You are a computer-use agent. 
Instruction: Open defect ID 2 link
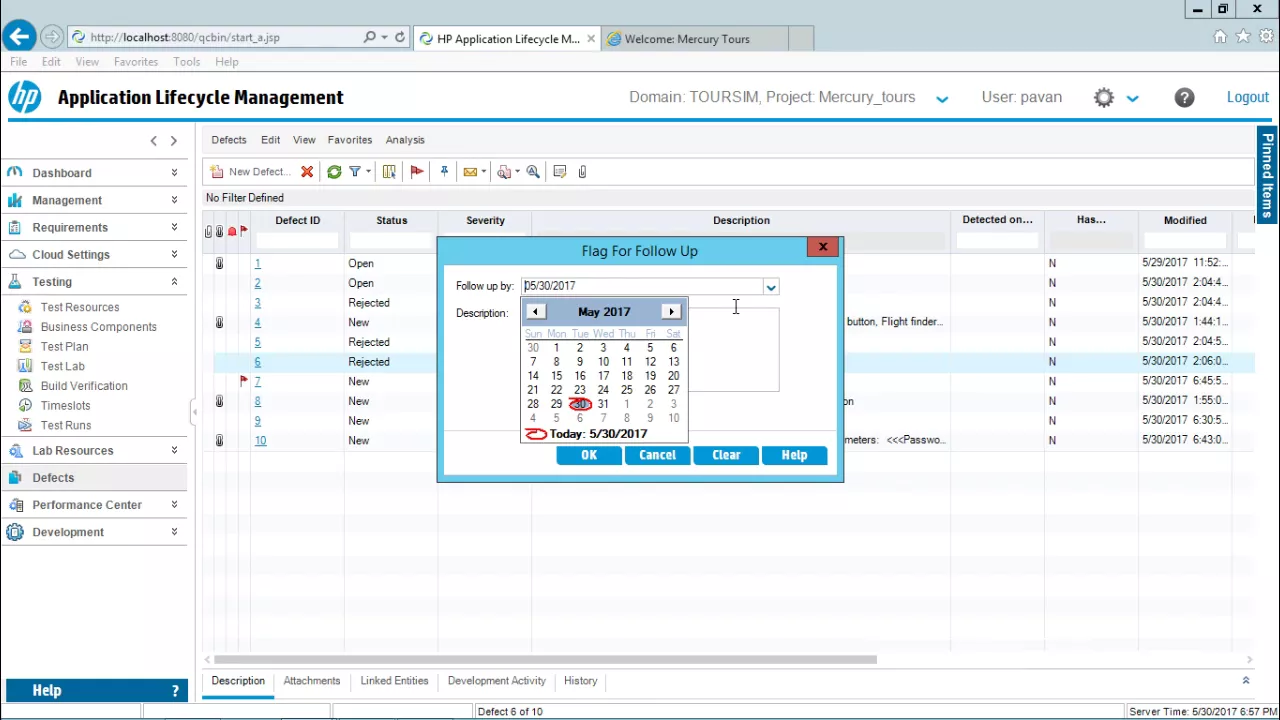[x=257, y=283]
